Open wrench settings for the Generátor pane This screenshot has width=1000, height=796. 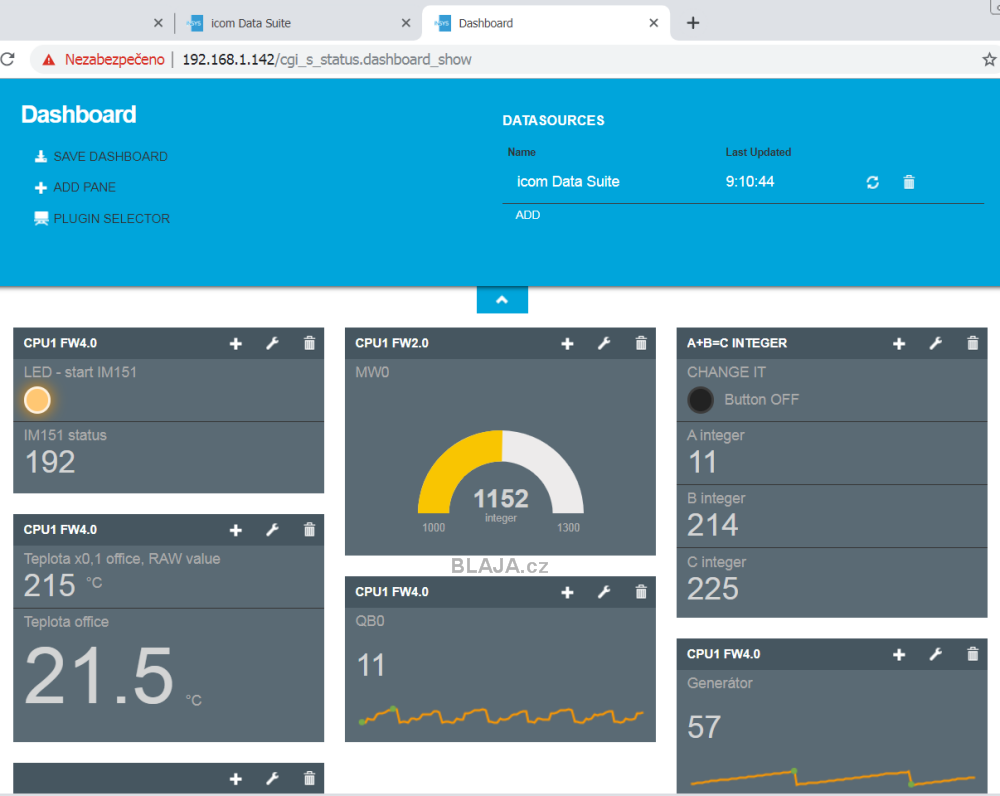[936, 654]
